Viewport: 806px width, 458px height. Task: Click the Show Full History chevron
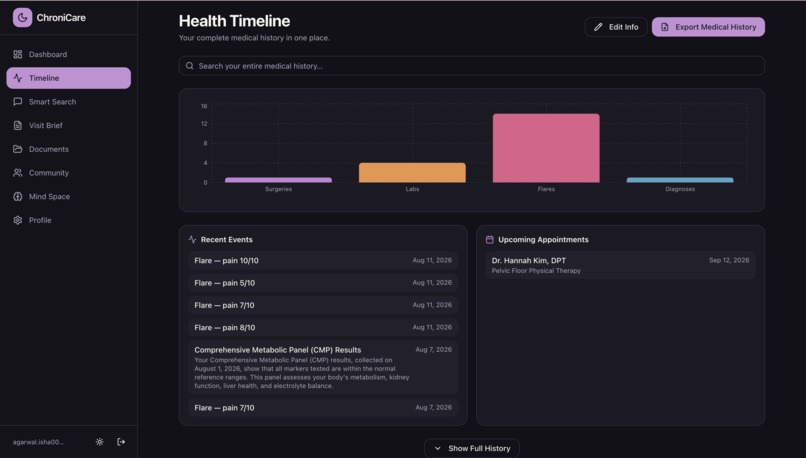(437, 449)
